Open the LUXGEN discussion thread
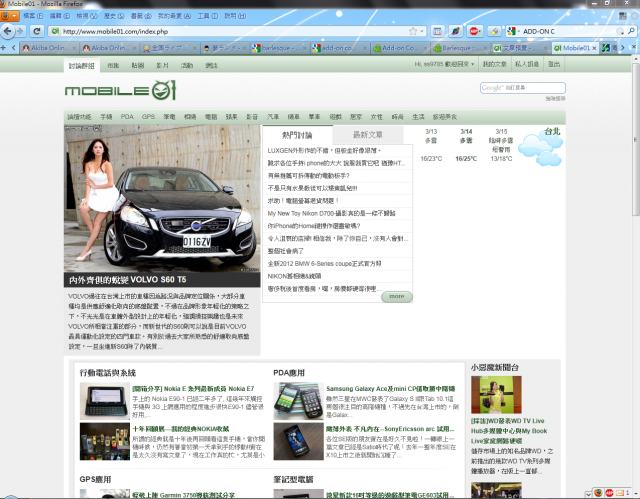The width and height of the screenshot is (640, 499). [x=324, y=151]
